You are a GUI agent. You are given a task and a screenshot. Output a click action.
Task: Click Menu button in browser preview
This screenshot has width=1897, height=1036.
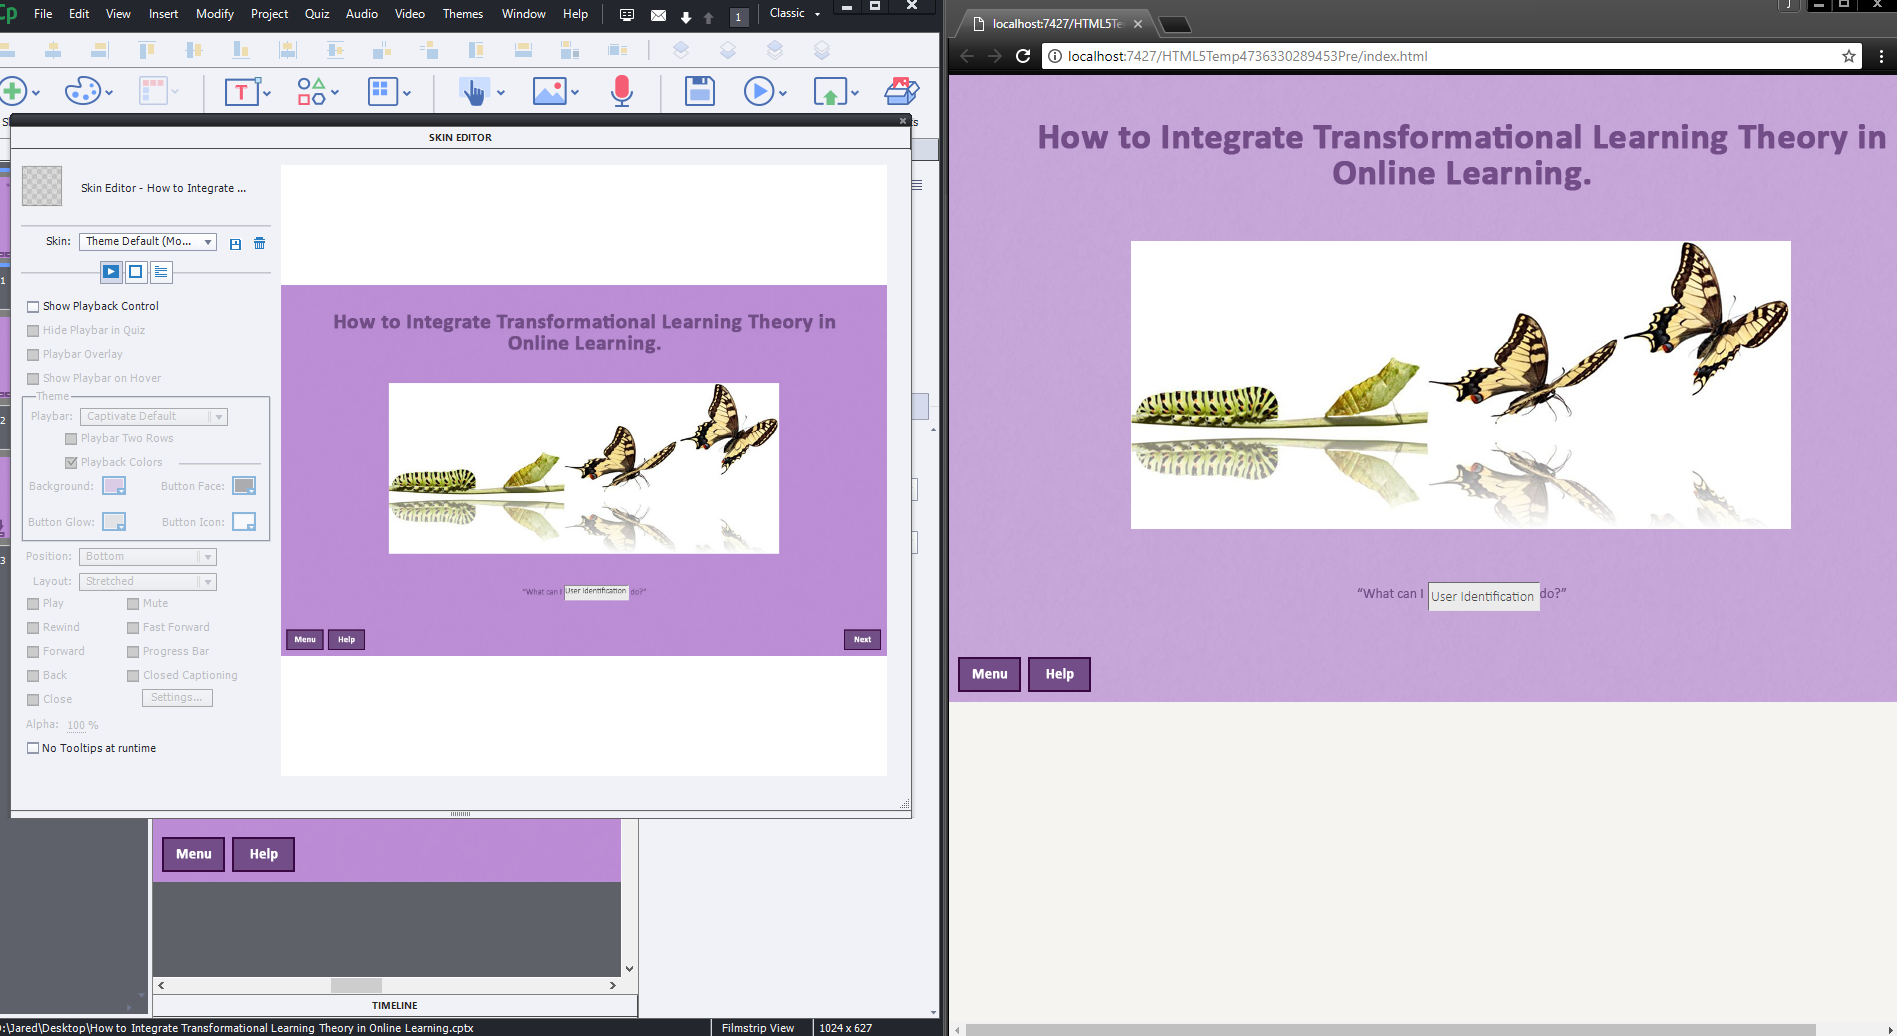tap(990, 674)
